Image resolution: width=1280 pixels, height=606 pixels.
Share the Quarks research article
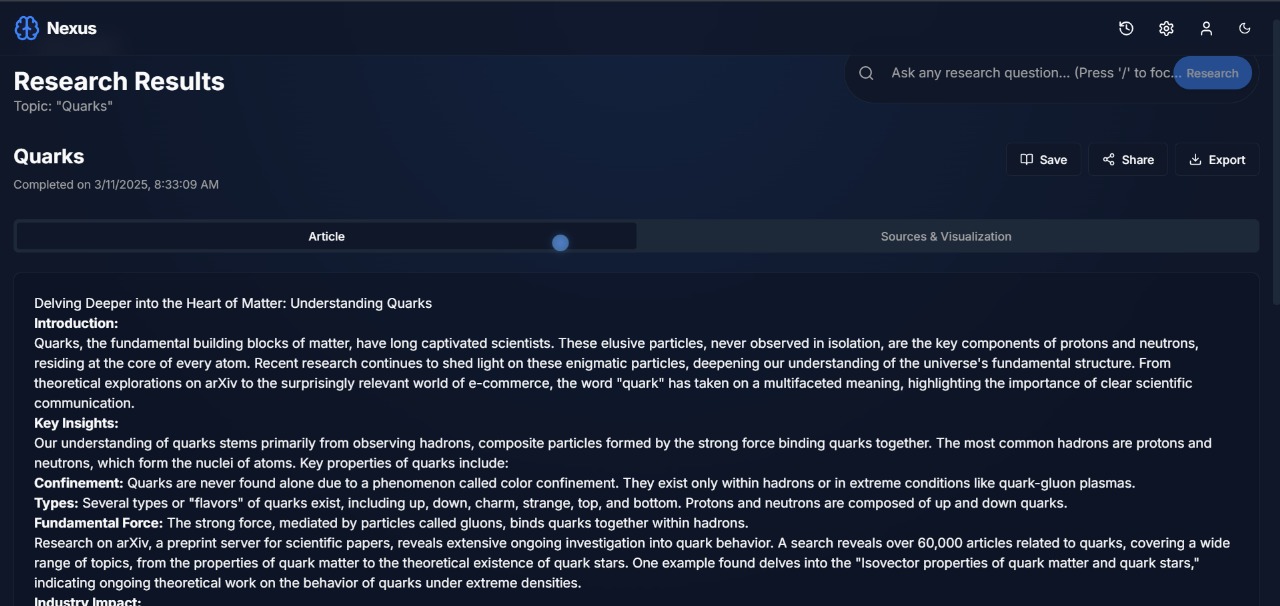point(1127,160)
